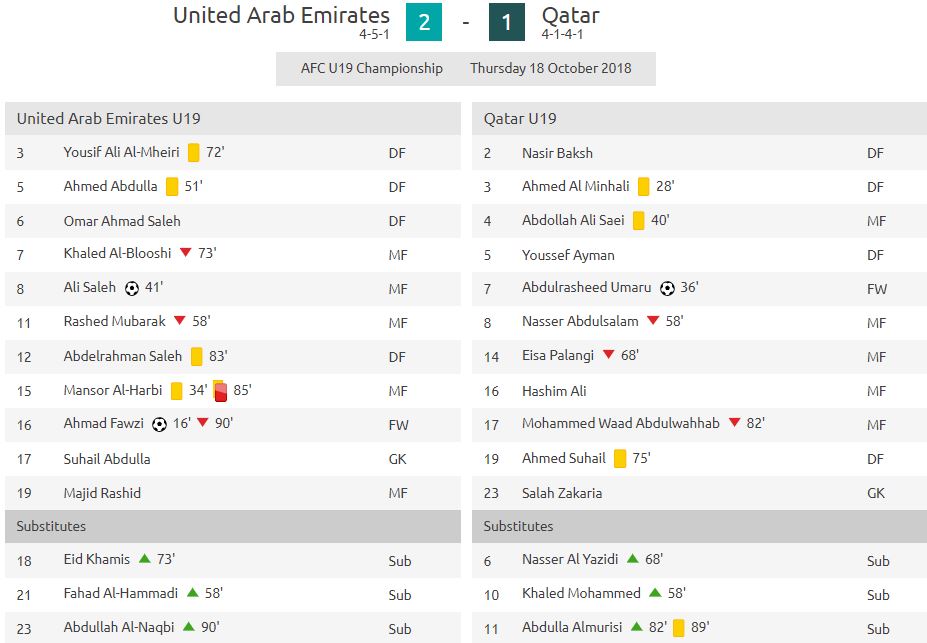
Task: Open the Qatar team title
Action: point(571,16)
